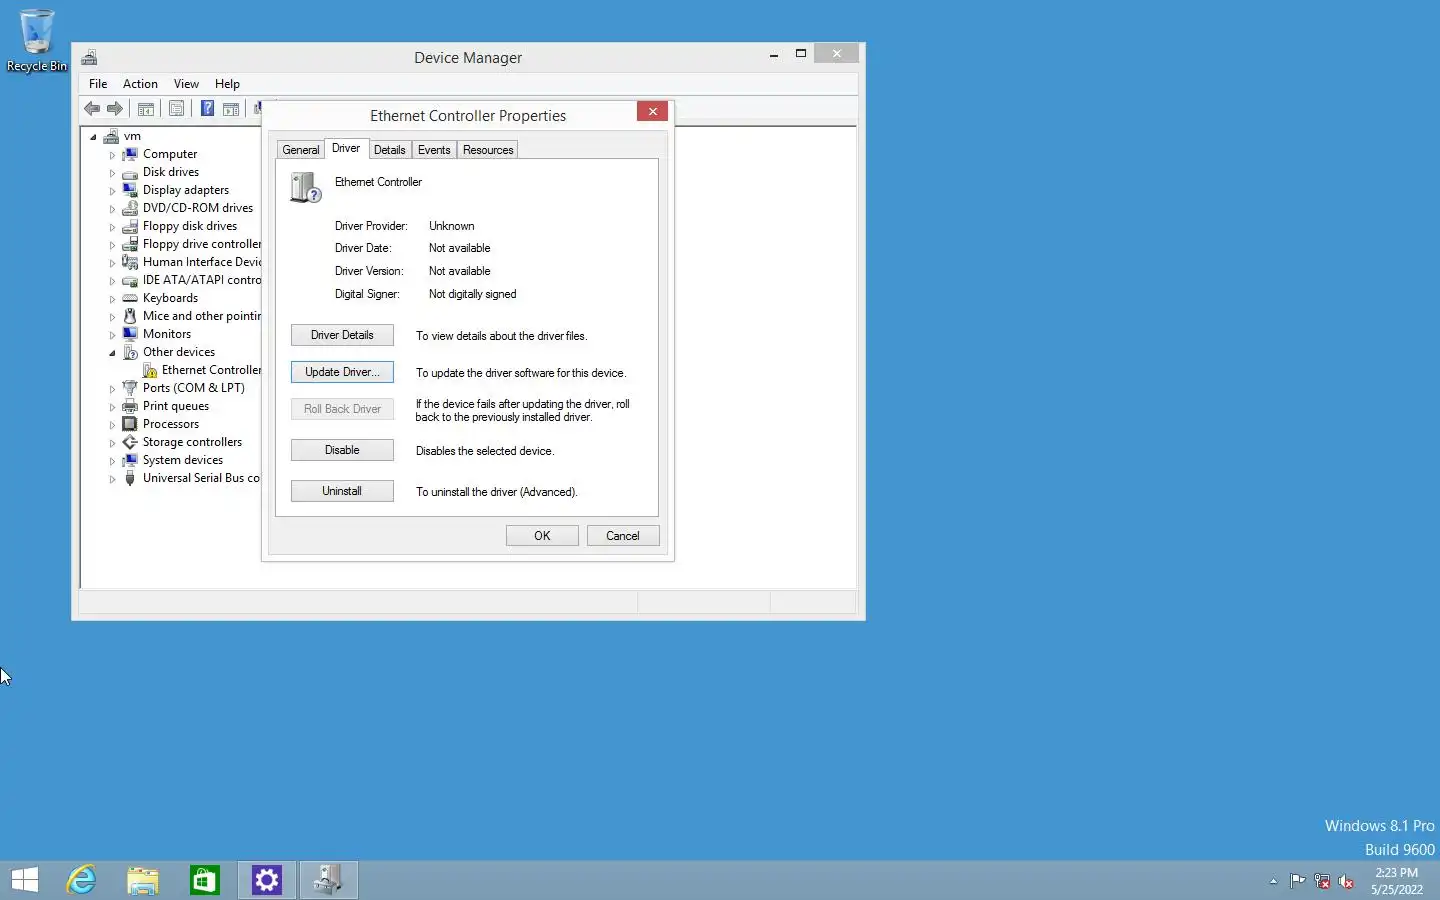Click the Uninstall button
The image size is (1440, 900).
tap(342, 491)
